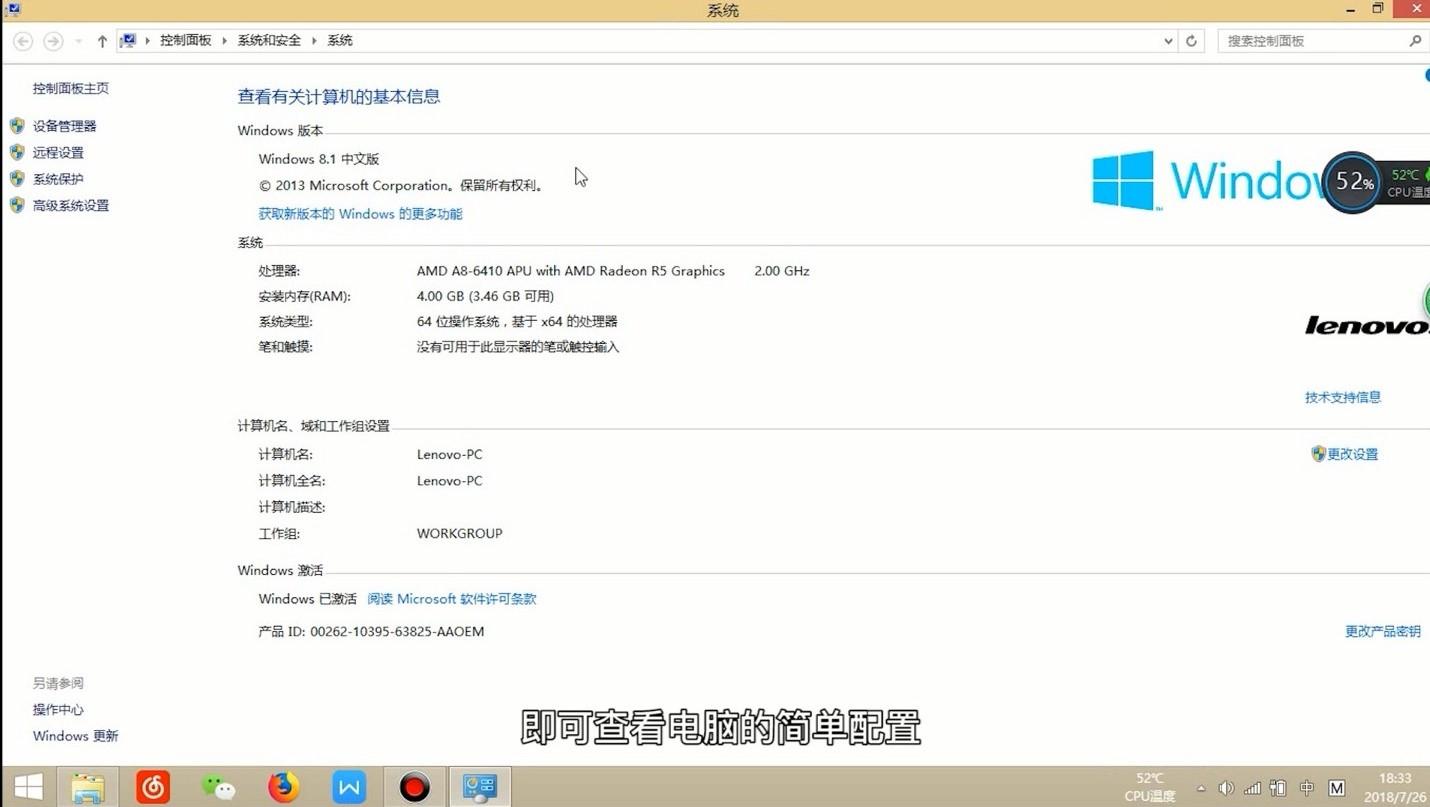Image resolution: width=1430 pixels, height=807 pixels.
Task: Click the search magnifier icon
Action: pyautogui.click(x=1415, y=41)
